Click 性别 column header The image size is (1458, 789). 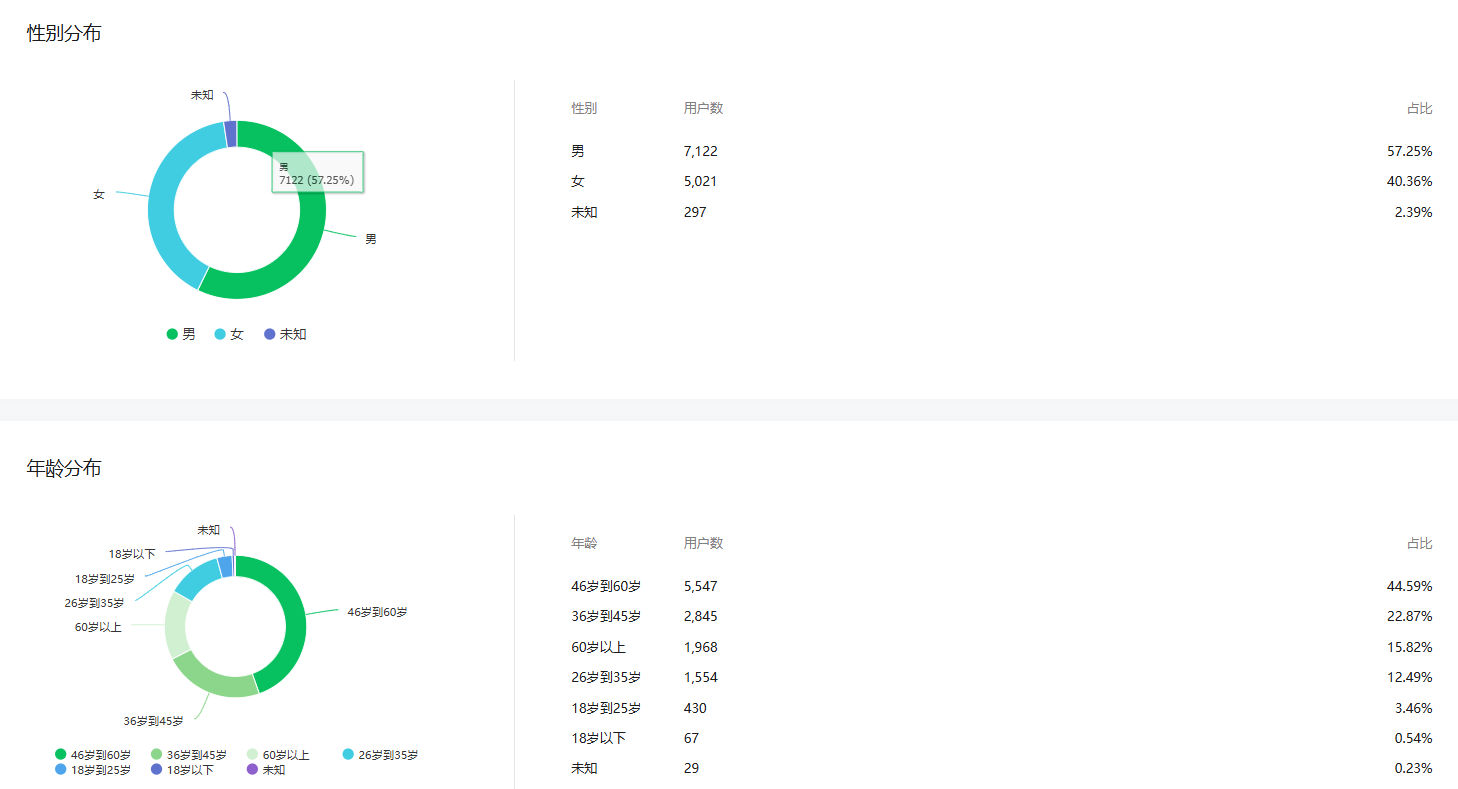tap(584, 108)
